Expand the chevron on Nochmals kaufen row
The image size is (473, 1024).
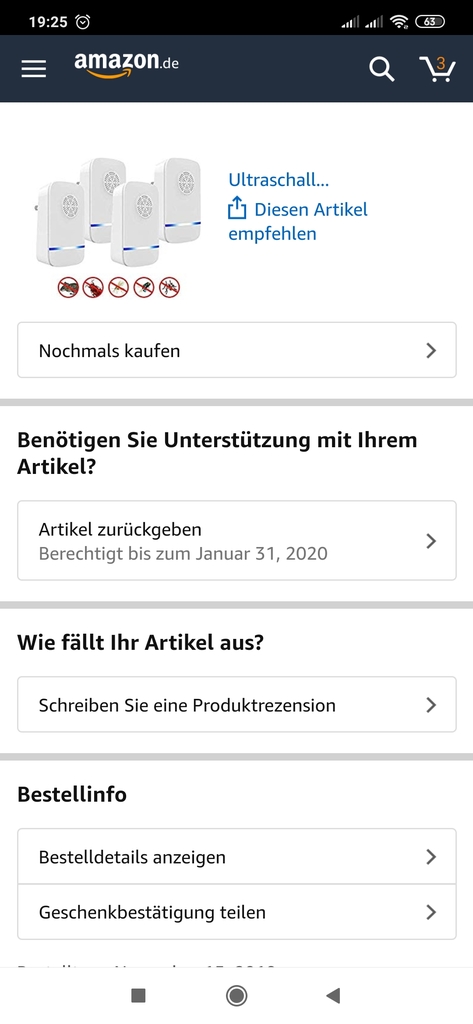tap(431, 351)
